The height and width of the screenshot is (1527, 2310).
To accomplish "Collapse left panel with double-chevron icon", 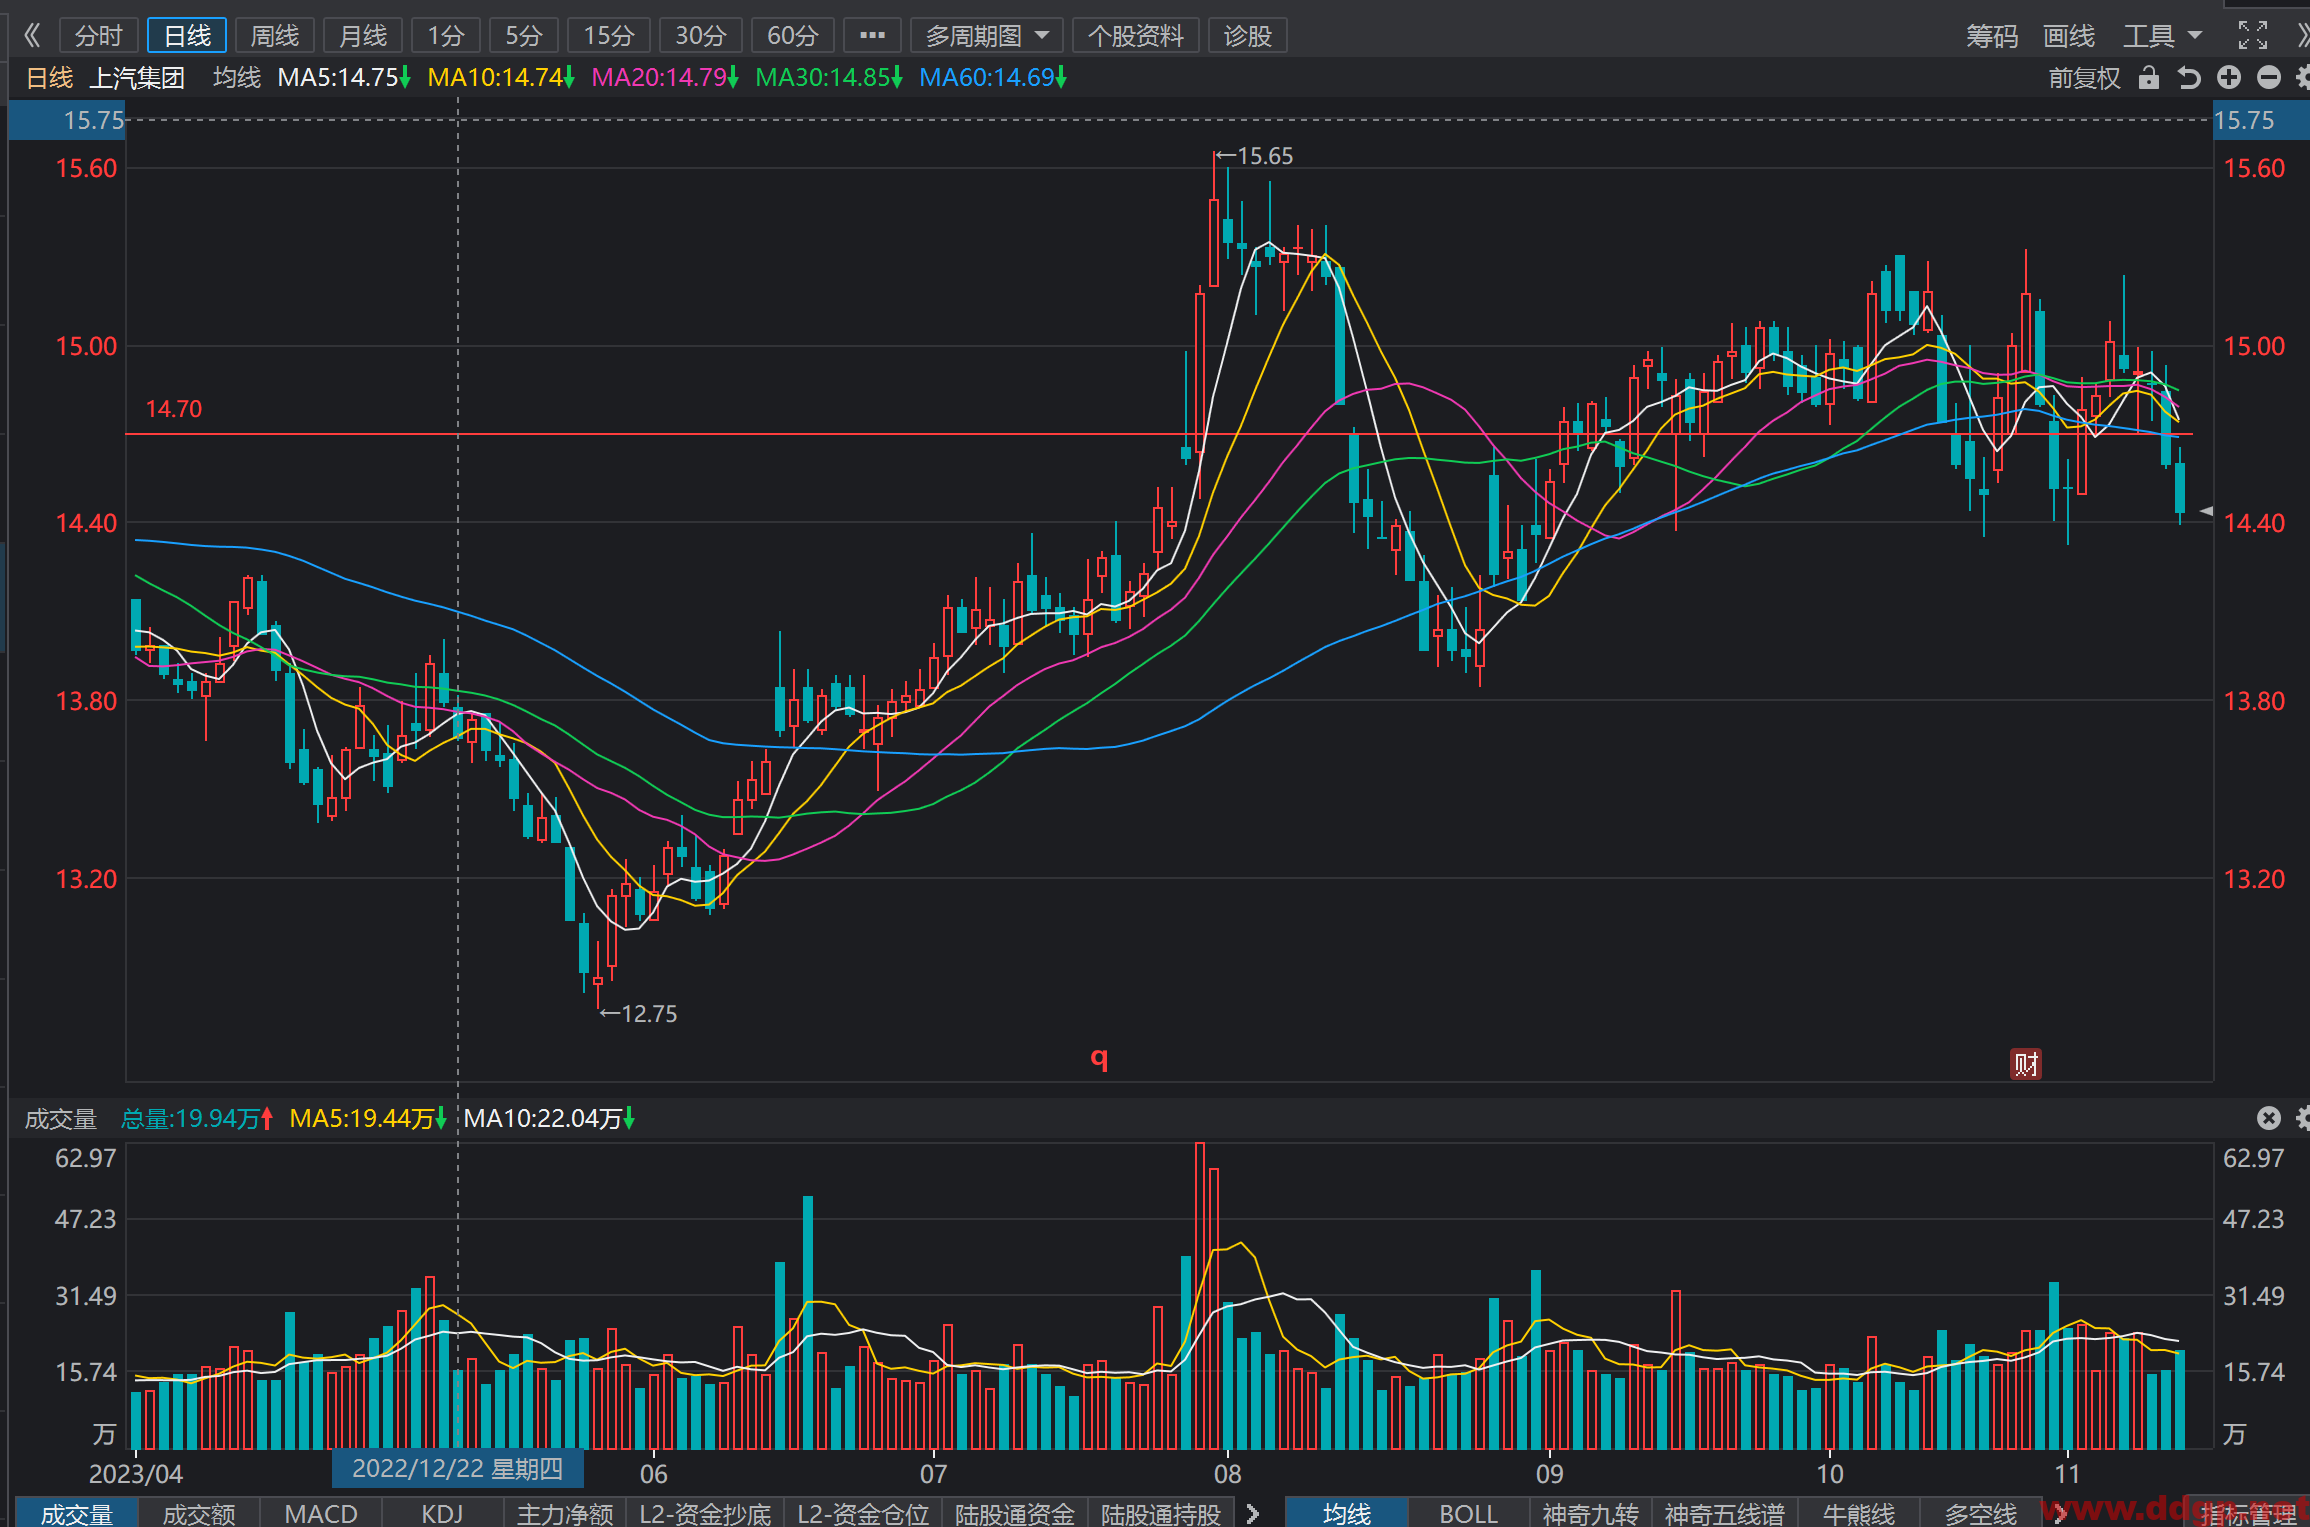I will pos(32,35).
